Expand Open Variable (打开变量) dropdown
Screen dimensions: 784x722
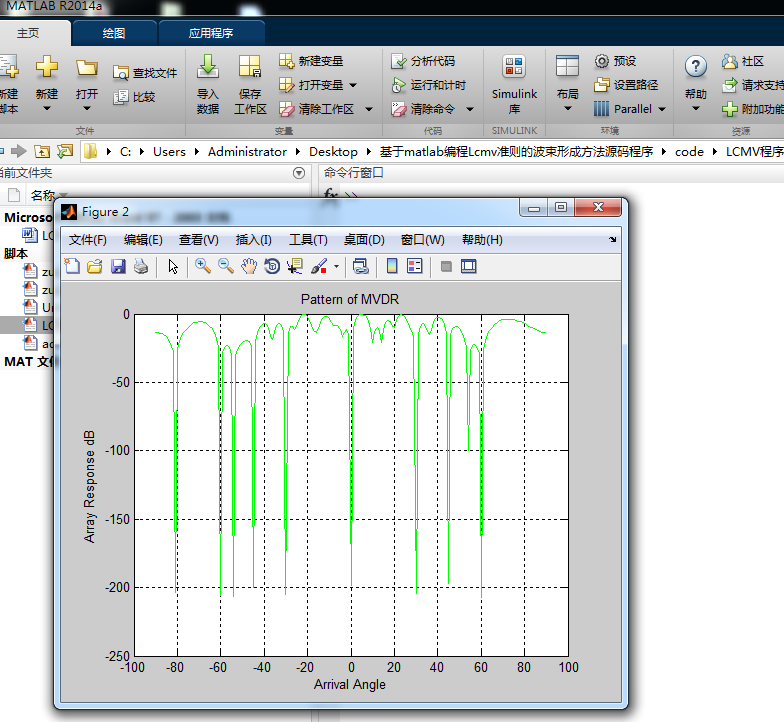click(x=353, y=85)
